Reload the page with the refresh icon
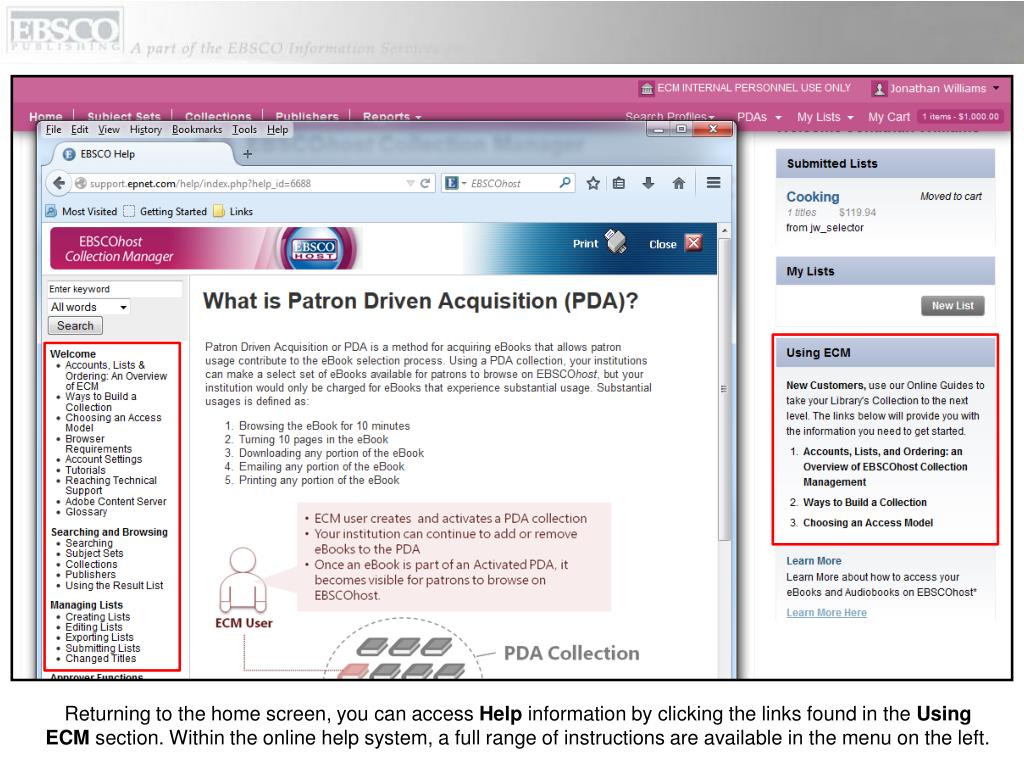 (425, 184)
